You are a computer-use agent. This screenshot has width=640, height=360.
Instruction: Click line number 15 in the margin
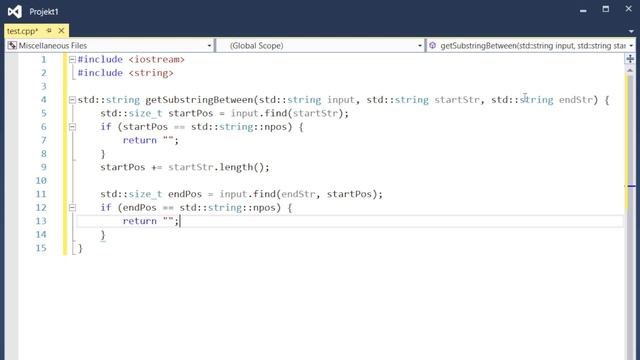(41, 248)
